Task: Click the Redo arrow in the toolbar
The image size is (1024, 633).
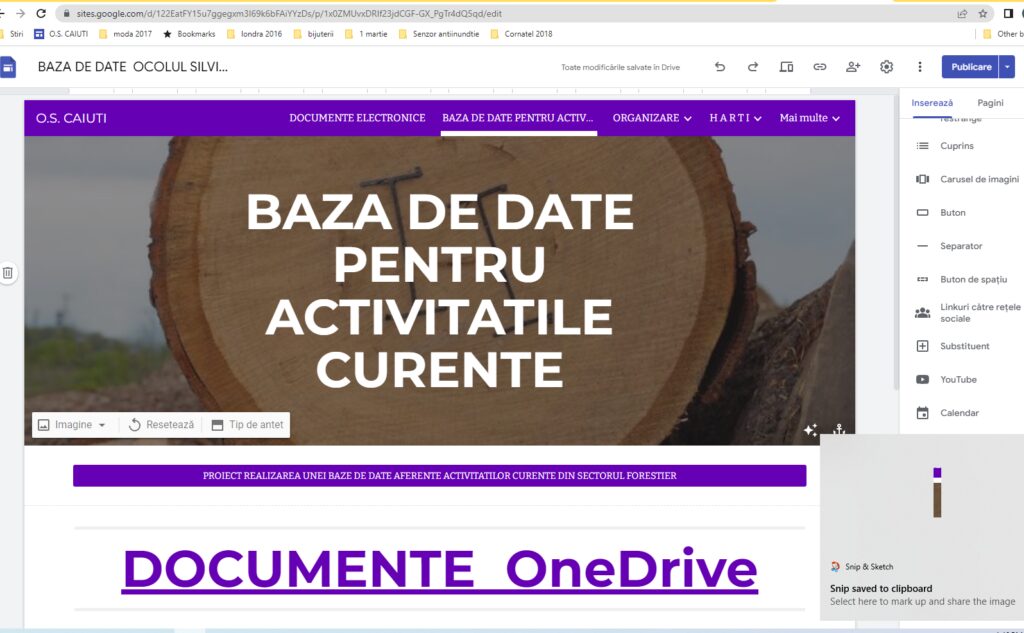Action: (753, 67)
